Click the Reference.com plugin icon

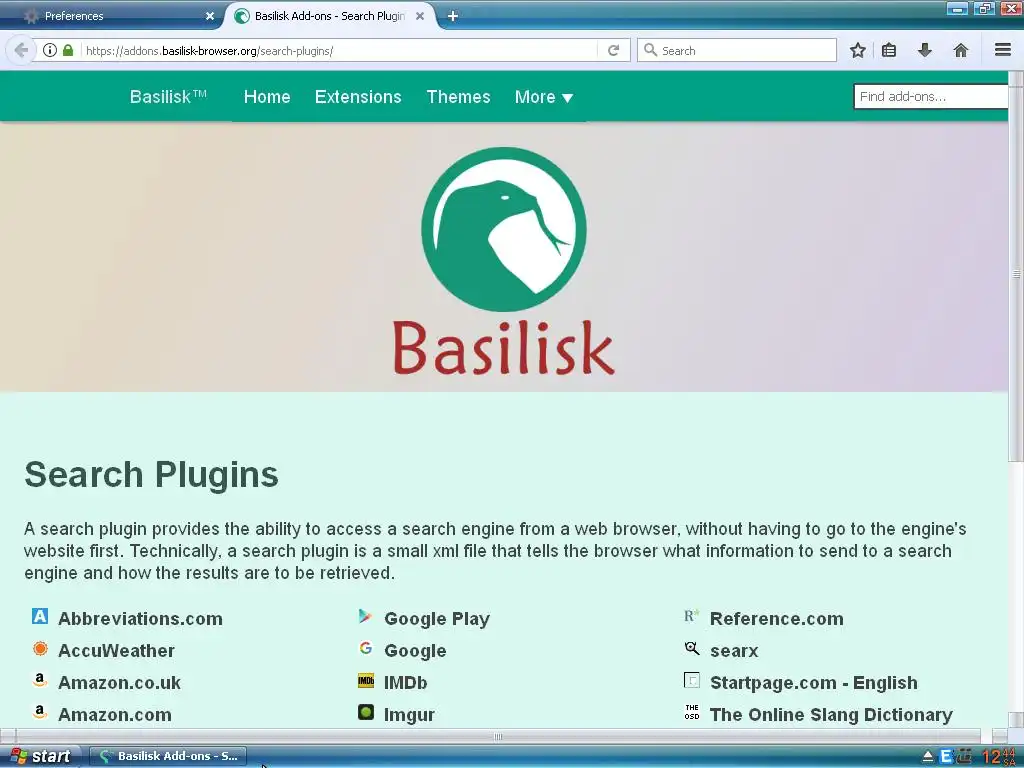692,616
